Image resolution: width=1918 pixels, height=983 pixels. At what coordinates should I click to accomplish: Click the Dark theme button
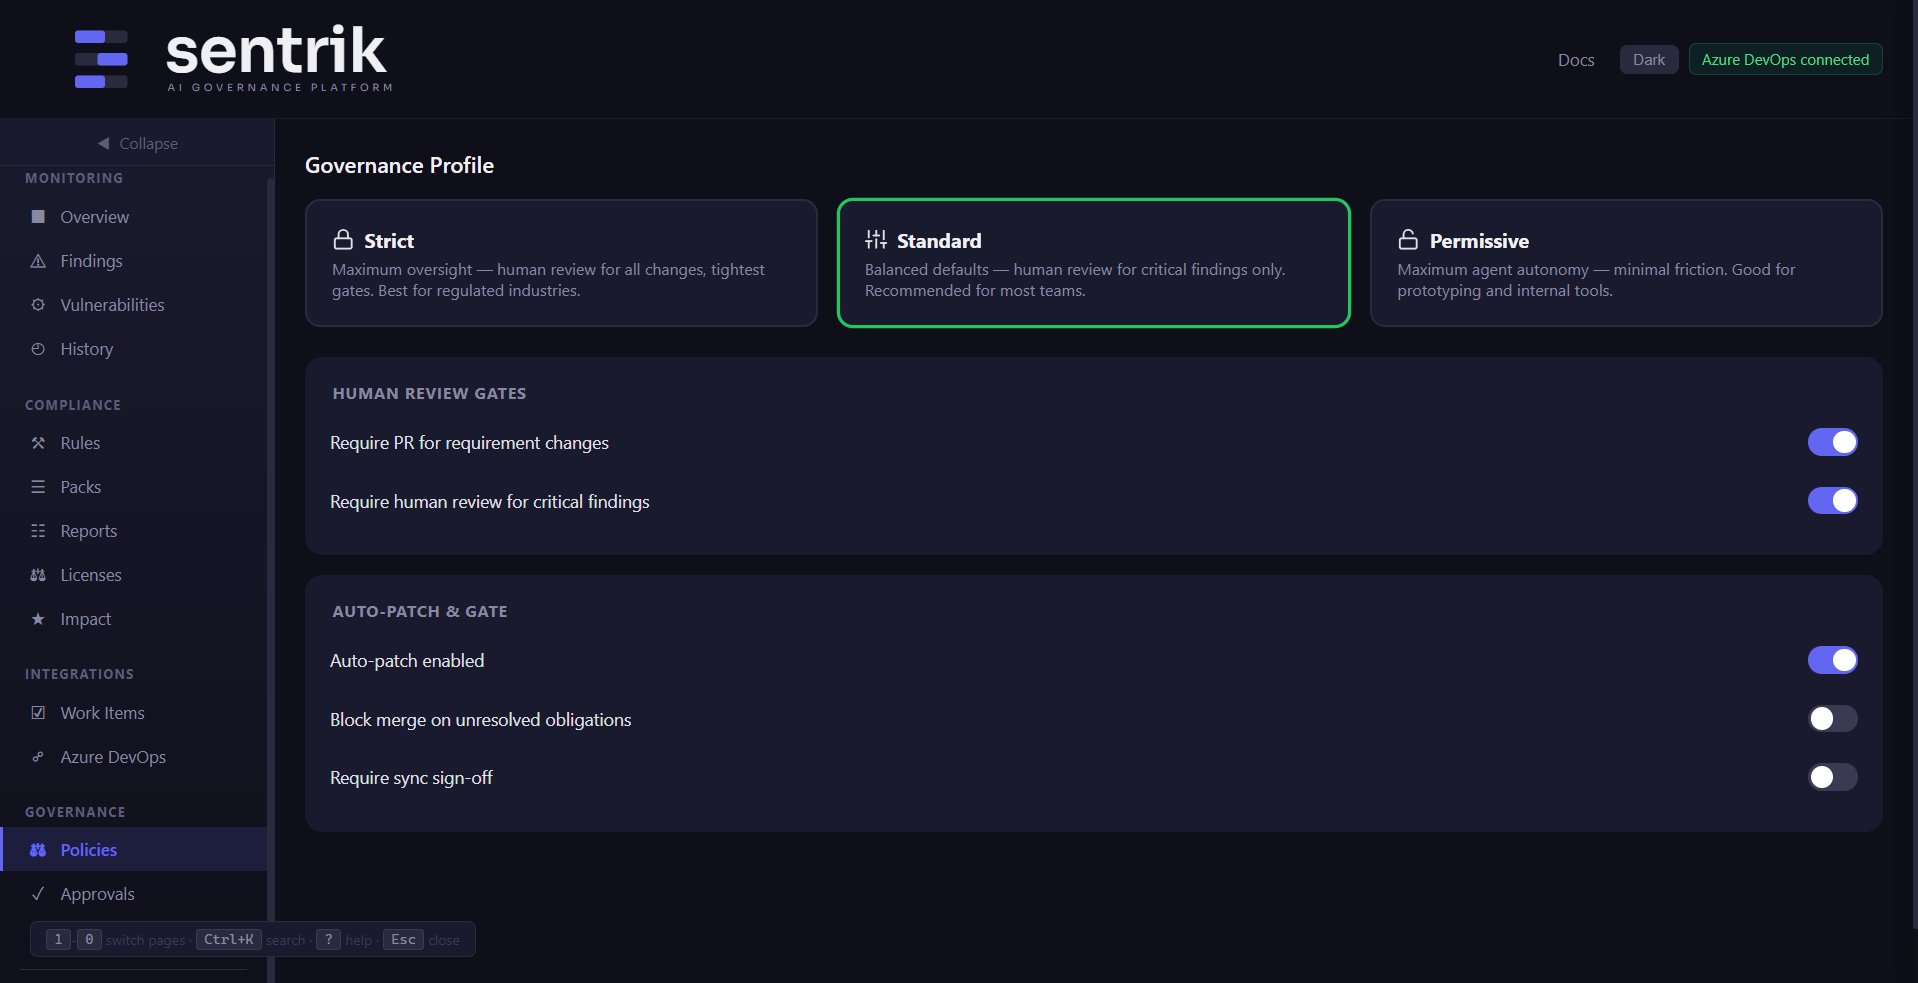click(1649, 60)
